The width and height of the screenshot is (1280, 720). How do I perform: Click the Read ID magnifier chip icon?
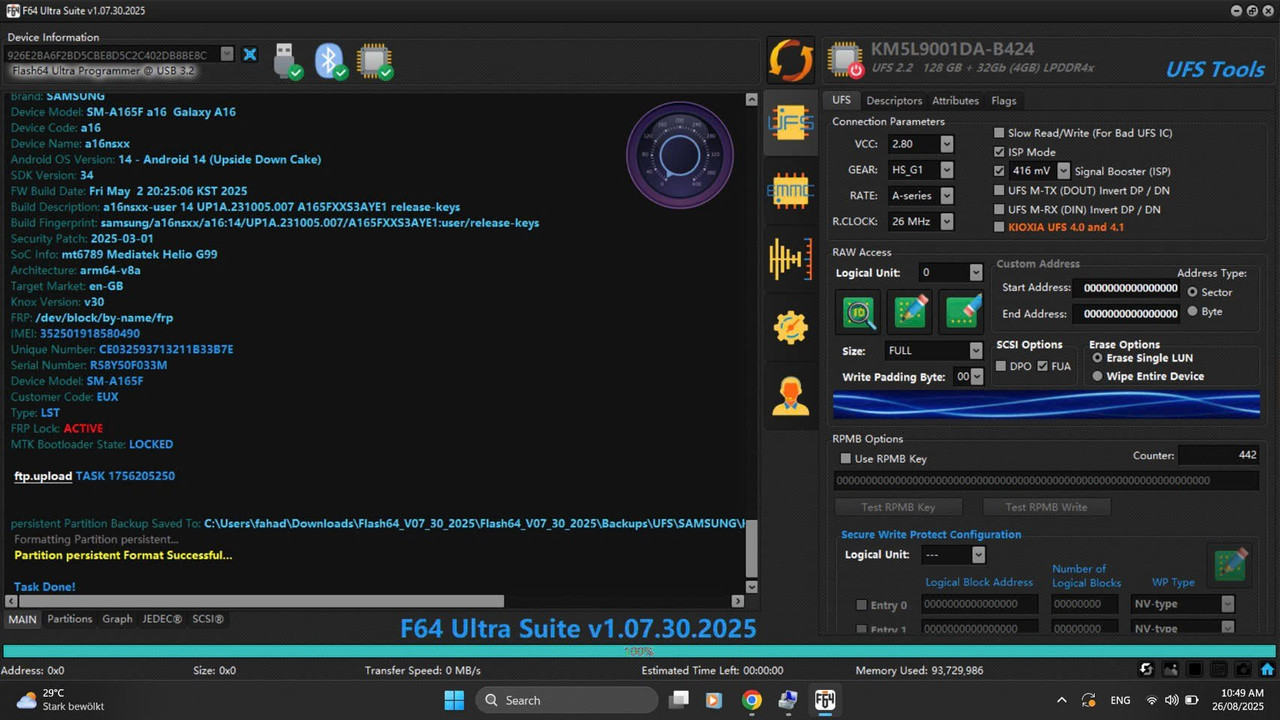pos(859,313)
